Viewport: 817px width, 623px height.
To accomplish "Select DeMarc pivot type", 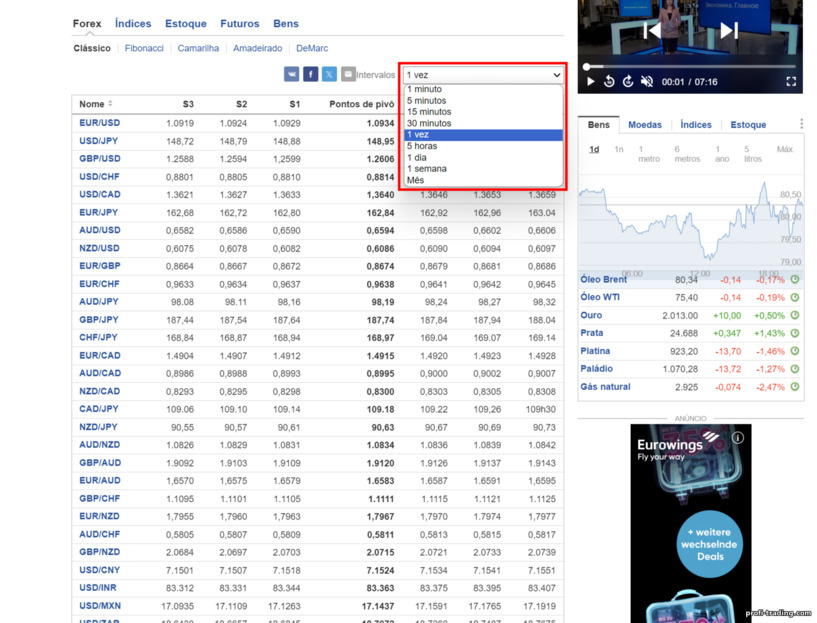I will tap(312, 48).
